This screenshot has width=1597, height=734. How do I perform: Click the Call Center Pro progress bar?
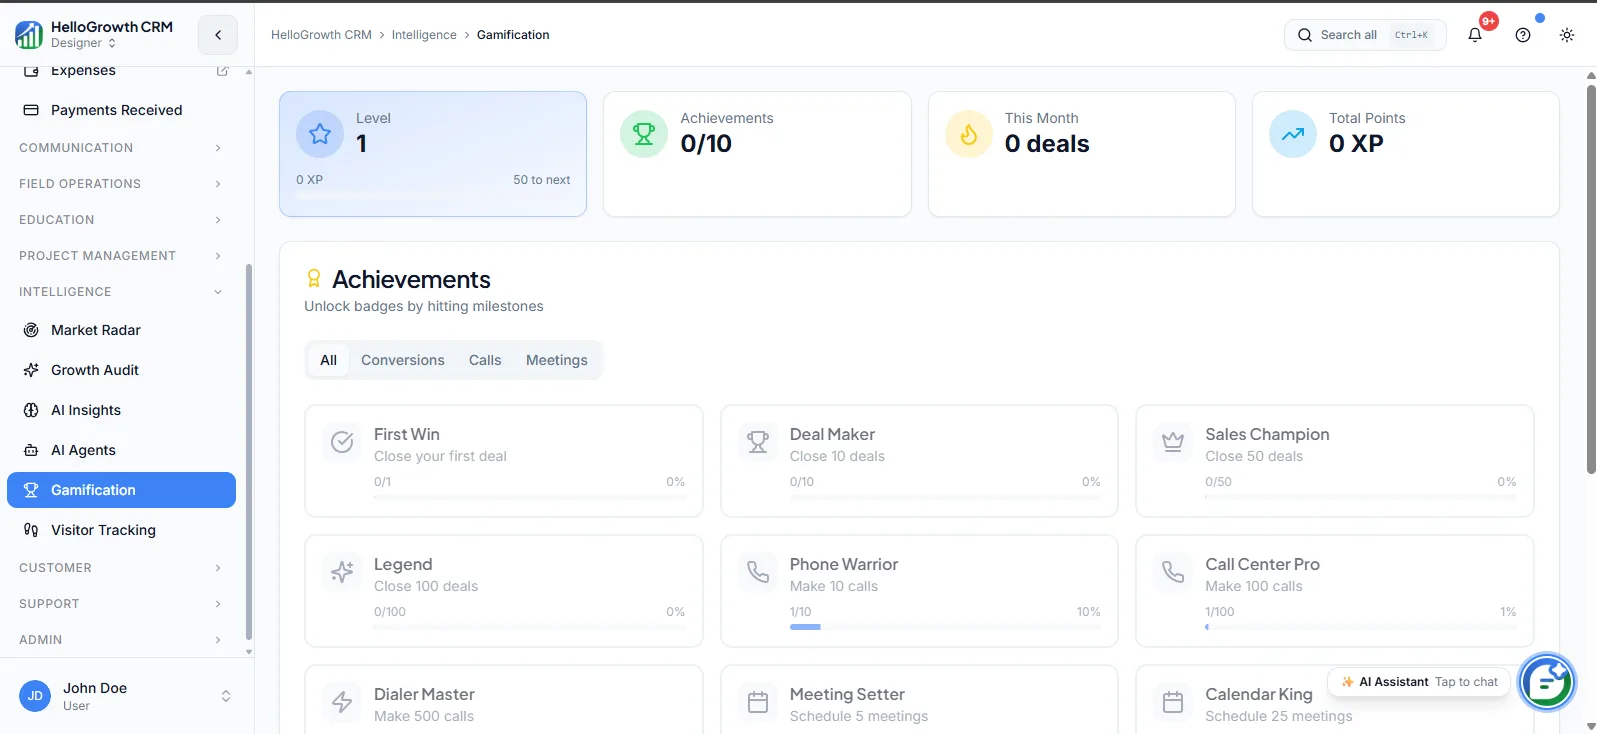(x=1361, y=627)
